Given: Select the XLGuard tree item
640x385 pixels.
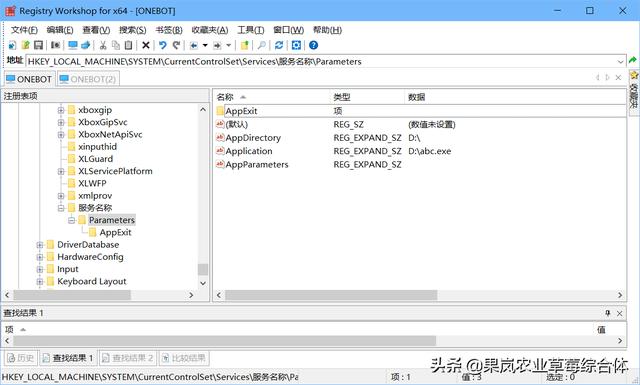Looking at the screenshot, I should pyautogui.click(x=96, y=159).
